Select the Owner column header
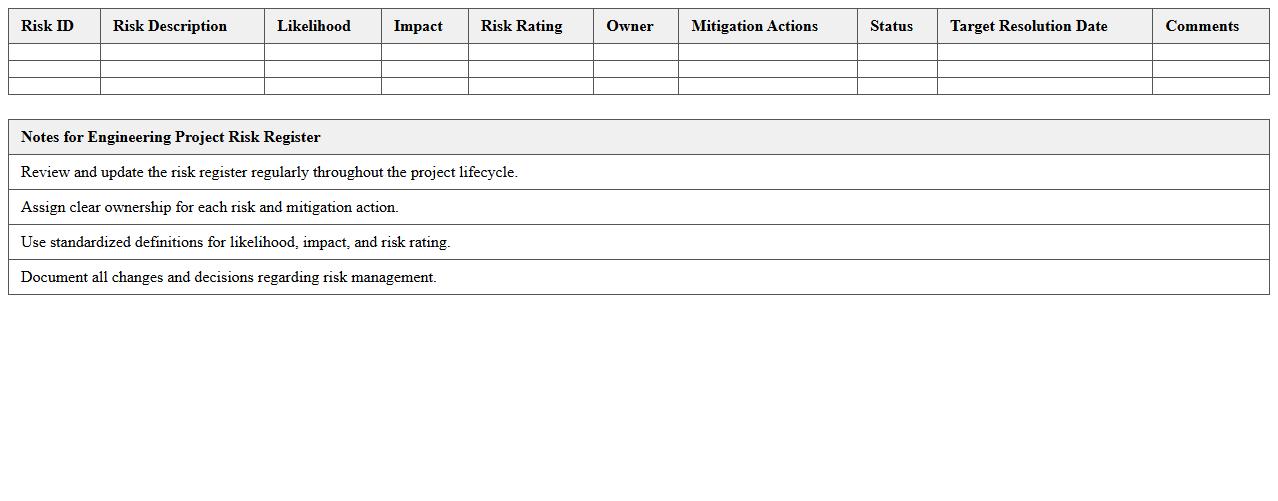1278x501 pixels. click(x=630, y=26)
